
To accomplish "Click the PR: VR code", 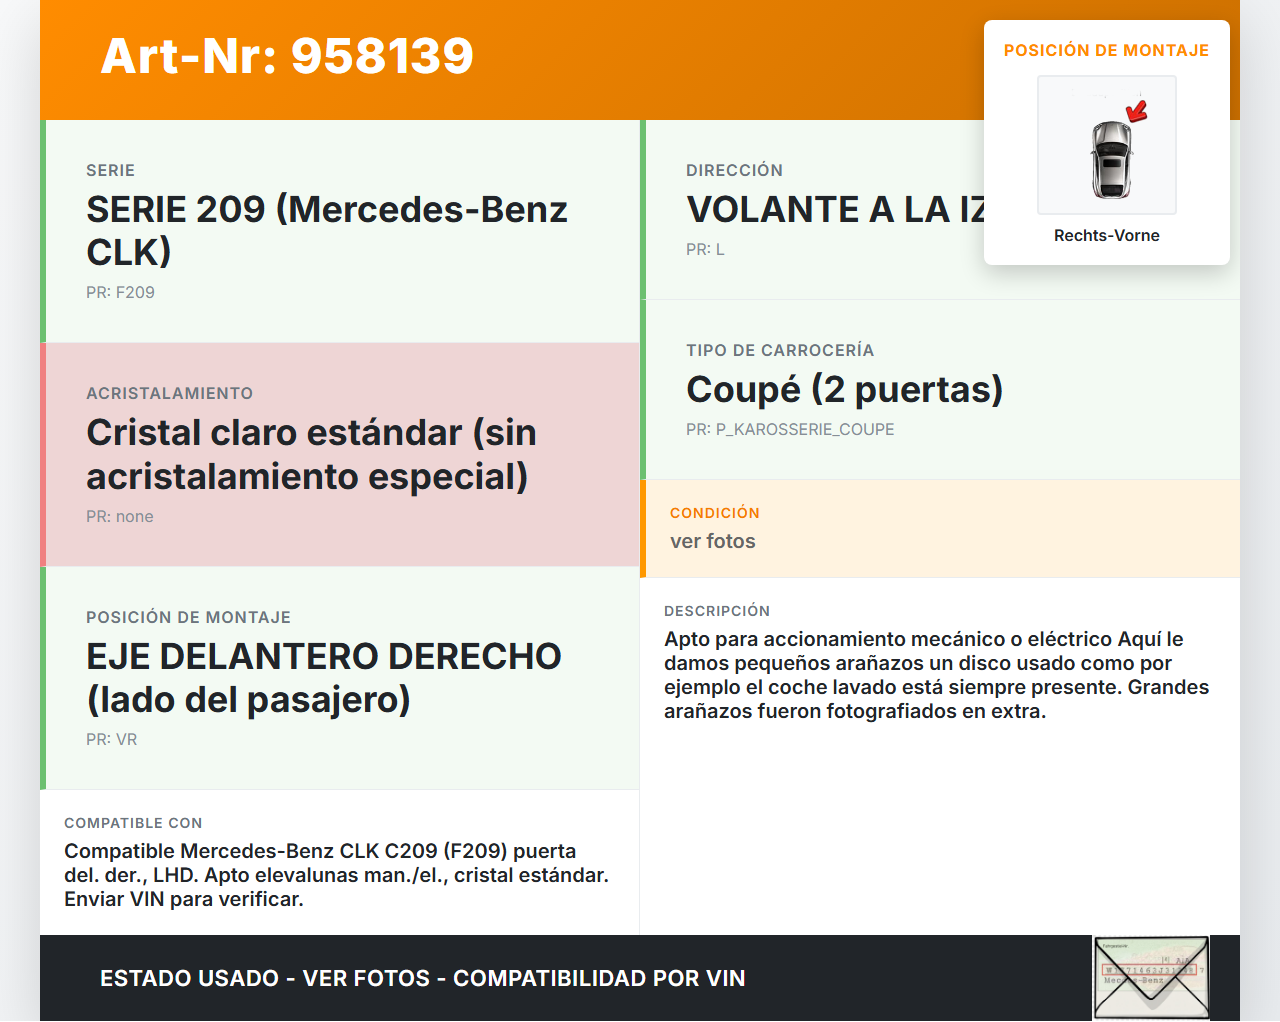I will coord(111,739).
